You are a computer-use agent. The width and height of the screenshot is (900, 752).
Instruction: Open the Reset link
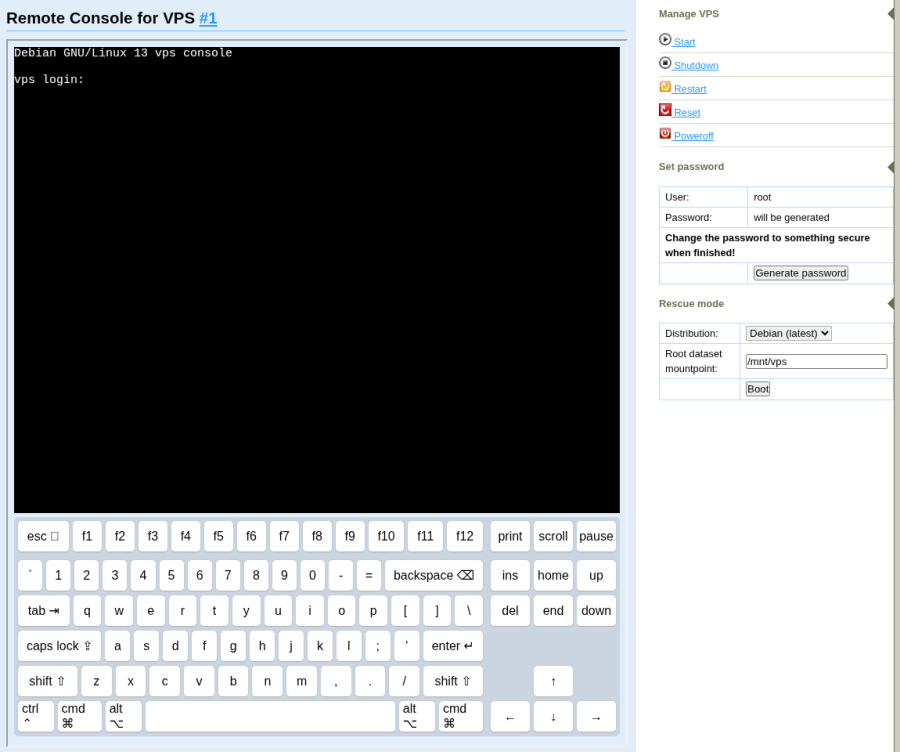tap(687, 113)
